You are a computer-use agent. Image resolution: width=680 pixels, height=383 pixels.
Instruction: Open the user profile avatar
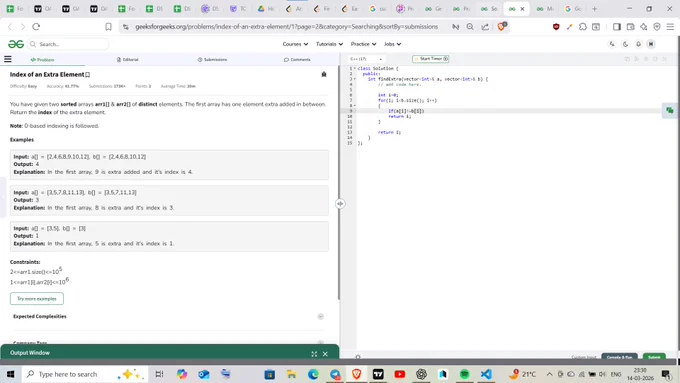(651, 44)
